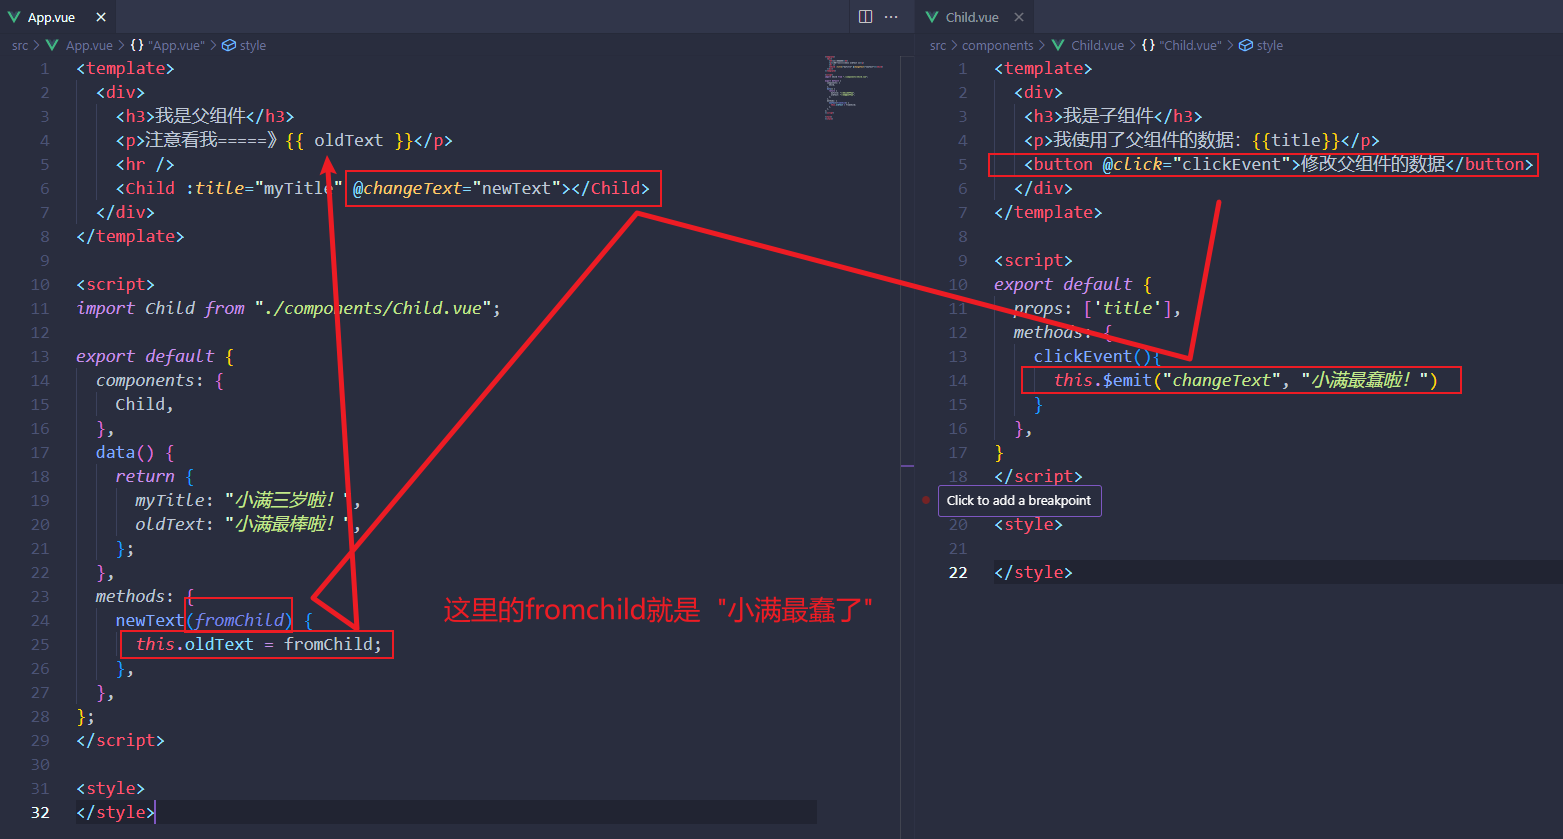Open the src breadcrumb in Child.vue pane
The width and height of the screenshot is (1563, 839).
[938, 45]
